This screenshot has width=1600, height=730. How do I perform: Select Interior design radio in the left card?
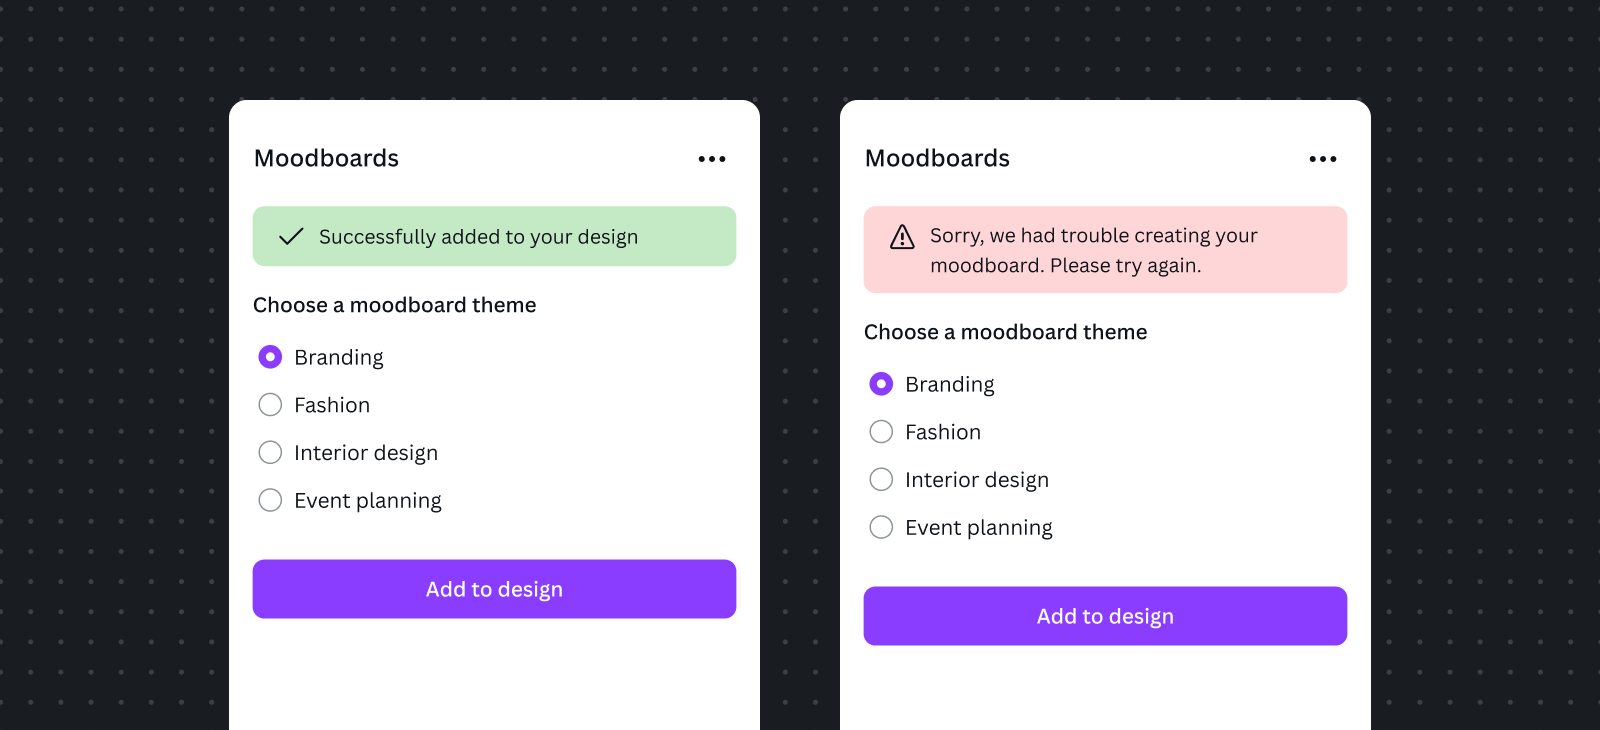click(x=270, y=453)
